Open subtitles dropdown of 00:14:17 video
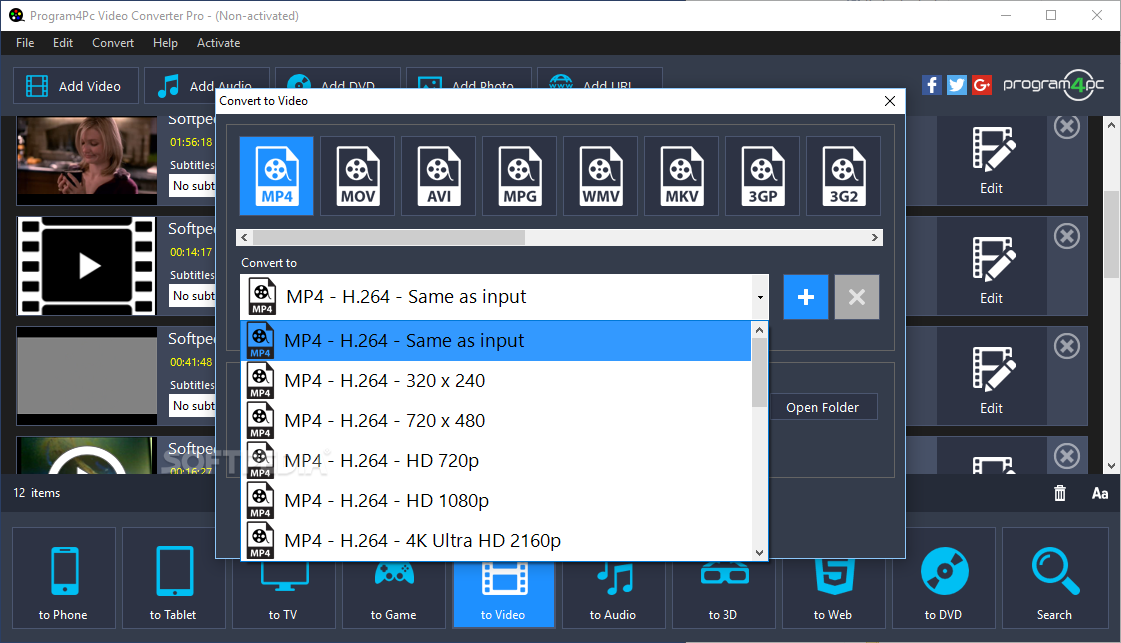The image size is (1121, 643). 193,295
